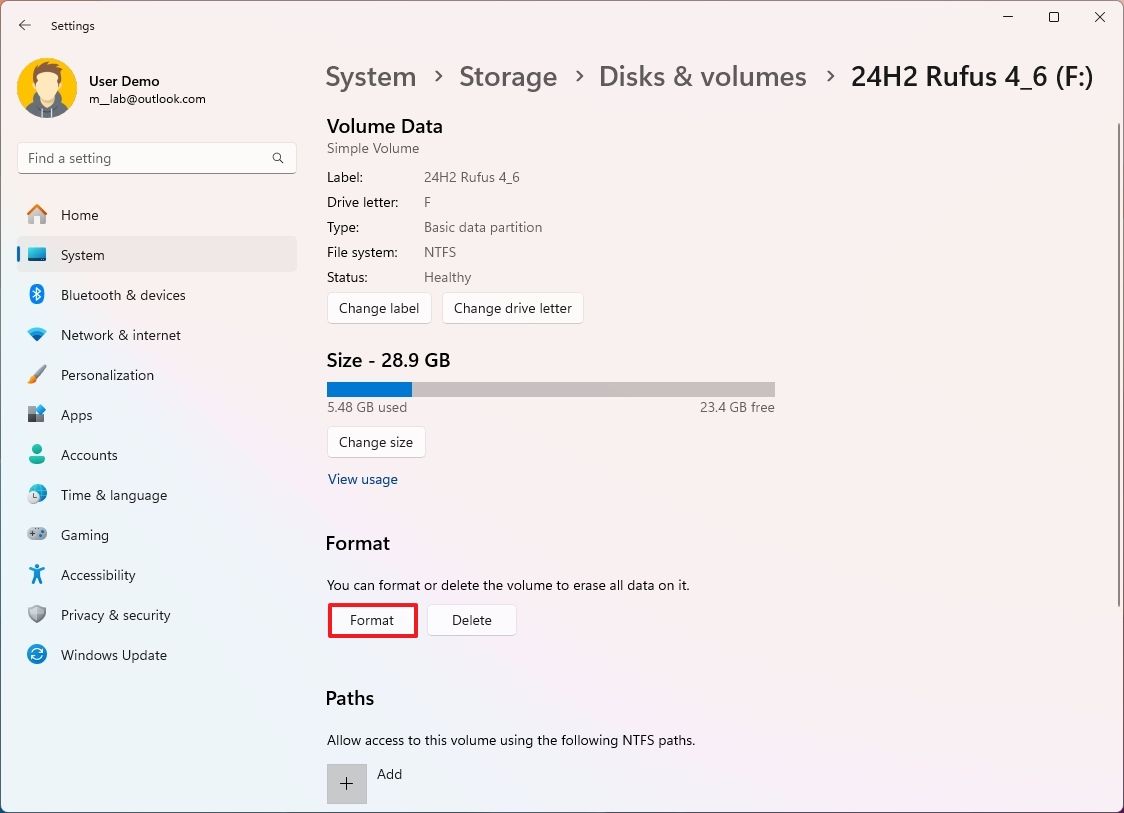Click the Format button
1124x813 pixels.
tap(372, 620)
